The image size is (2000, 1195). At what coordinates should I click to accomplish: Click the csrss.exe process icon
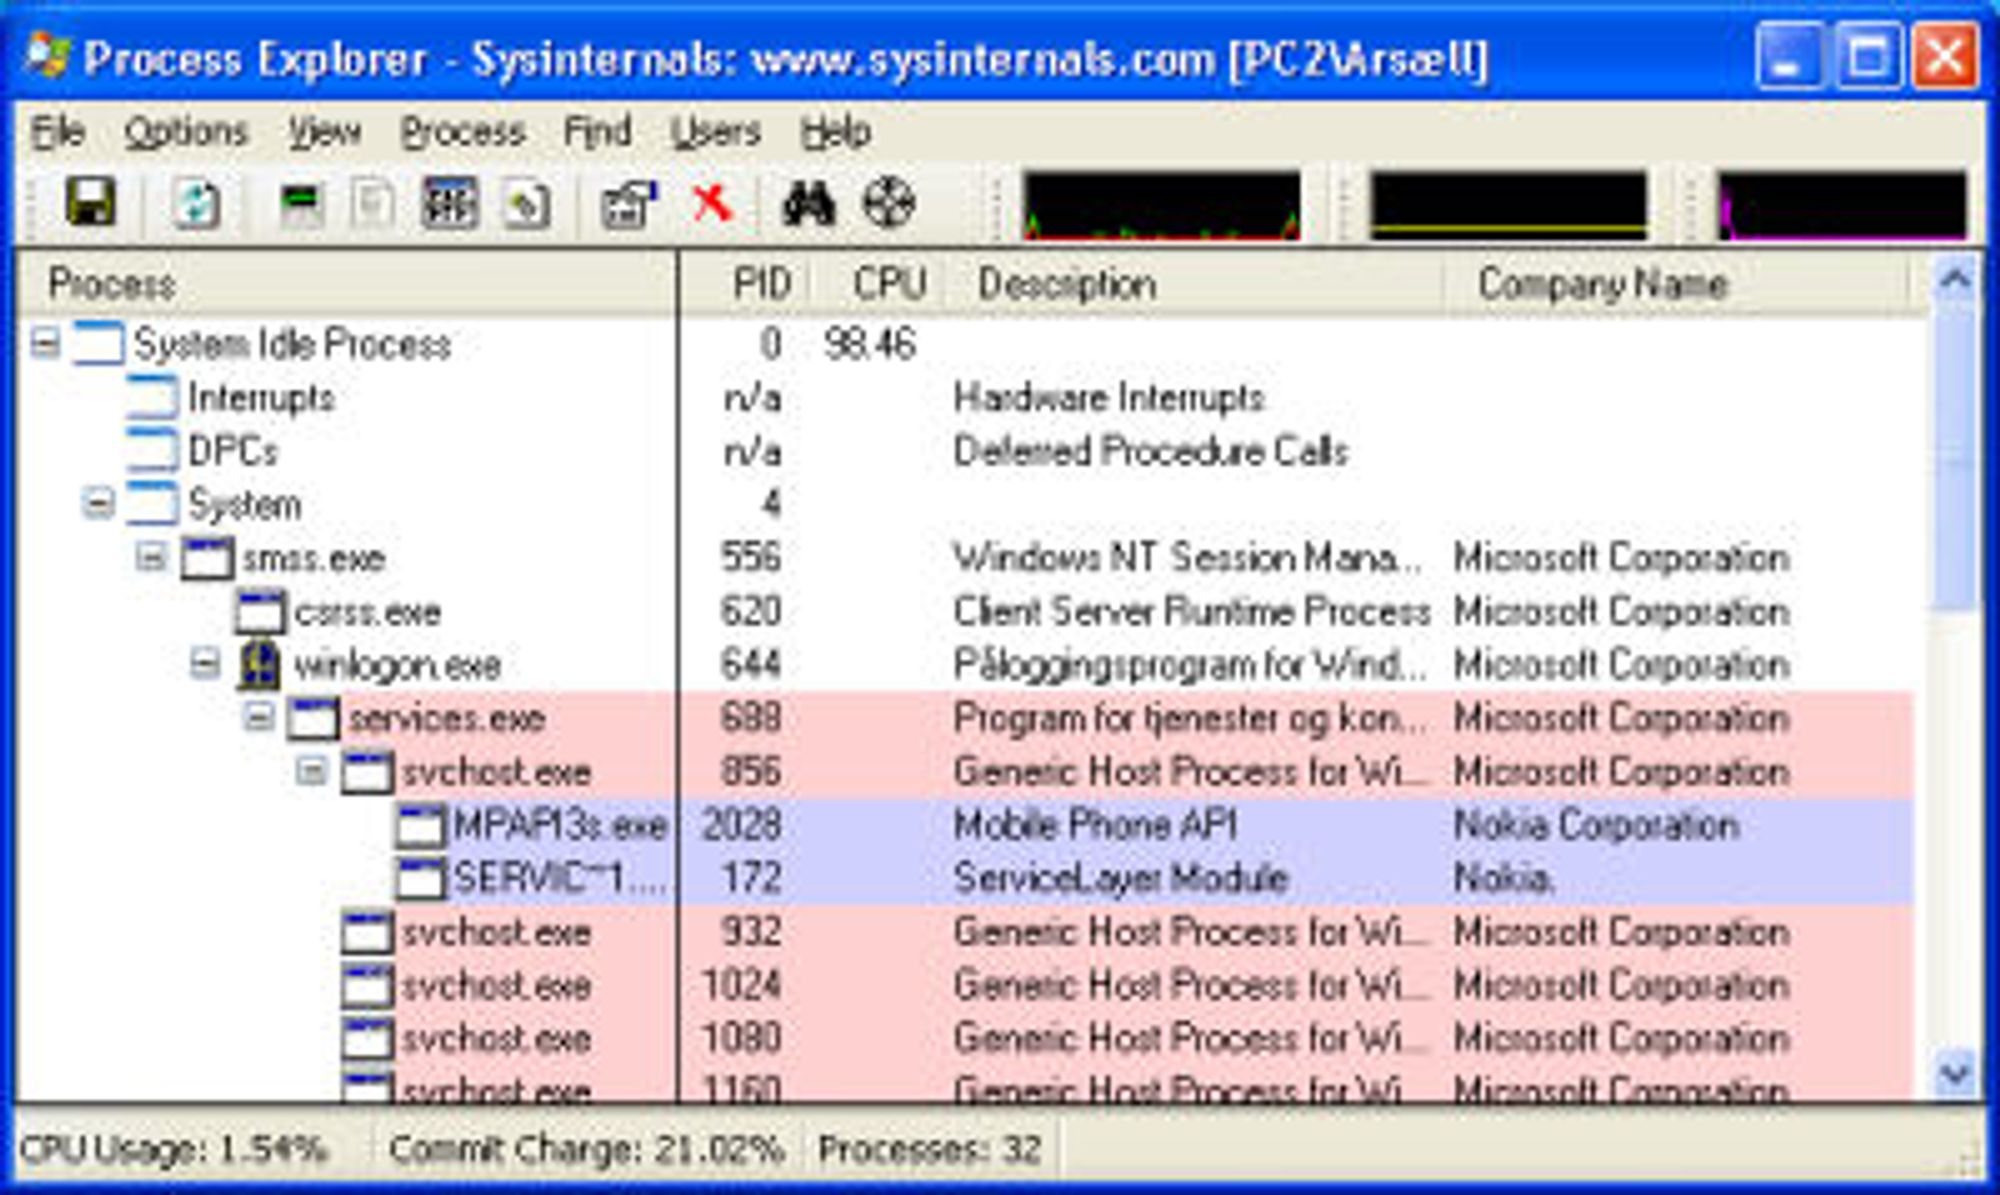click(260, 611)
